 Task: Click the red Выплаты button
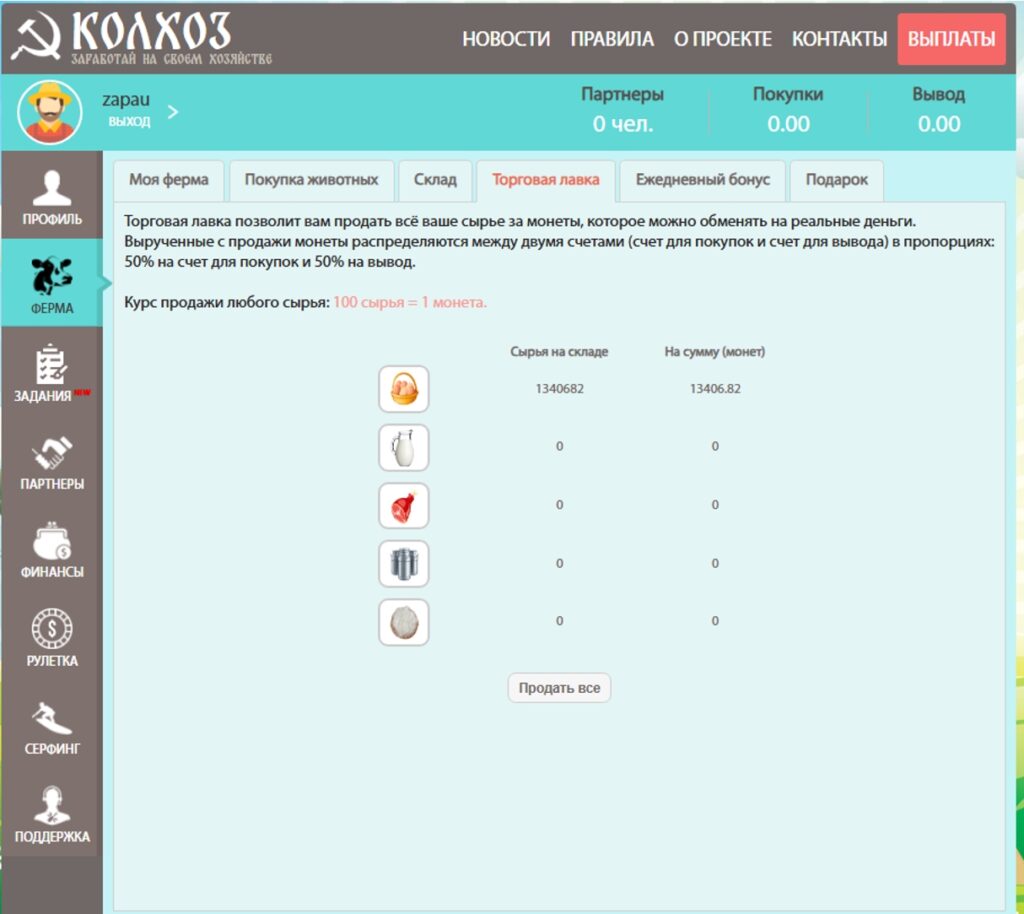[x=952, y=39]
